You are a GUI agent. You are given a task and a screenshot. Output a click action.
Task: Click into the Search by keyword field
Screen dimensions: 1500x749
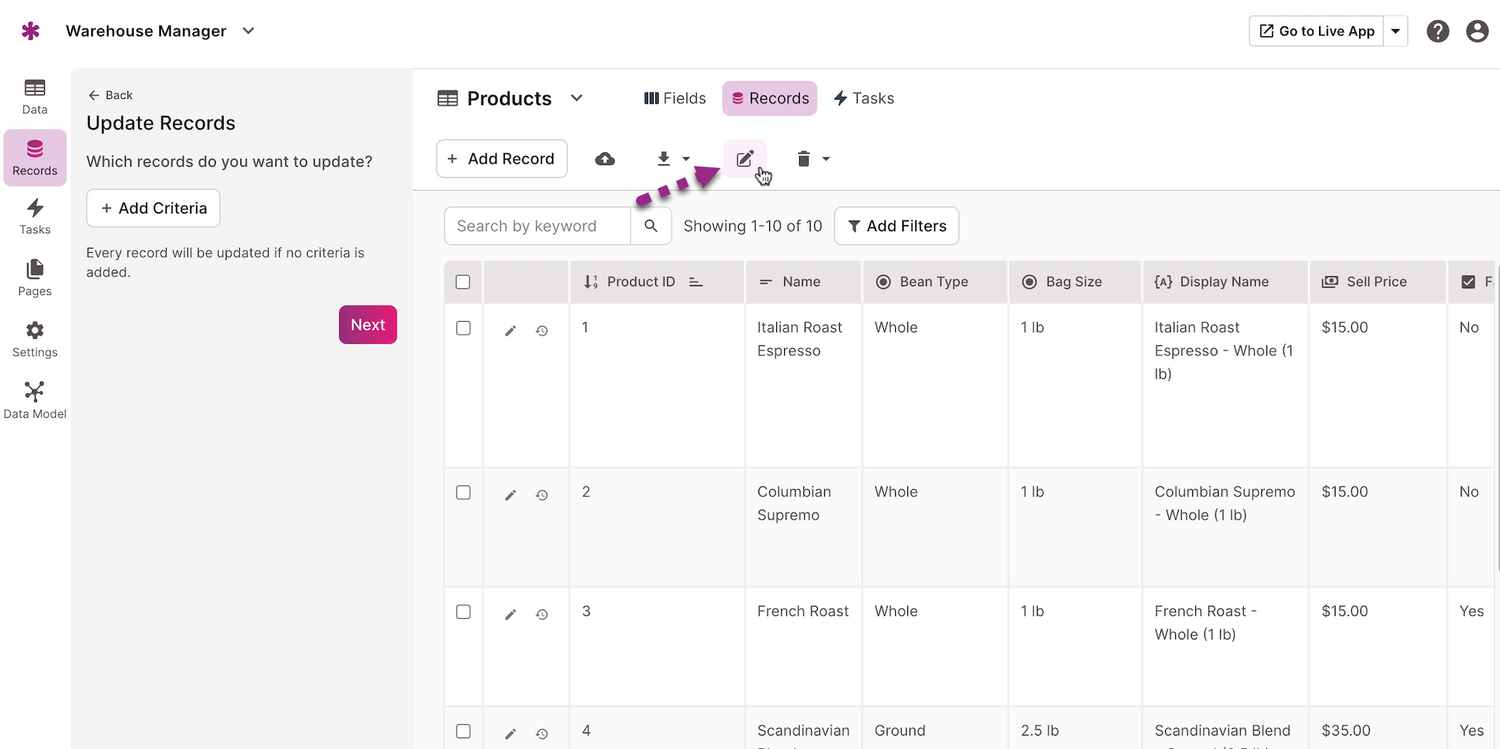[x=537, y=226]
